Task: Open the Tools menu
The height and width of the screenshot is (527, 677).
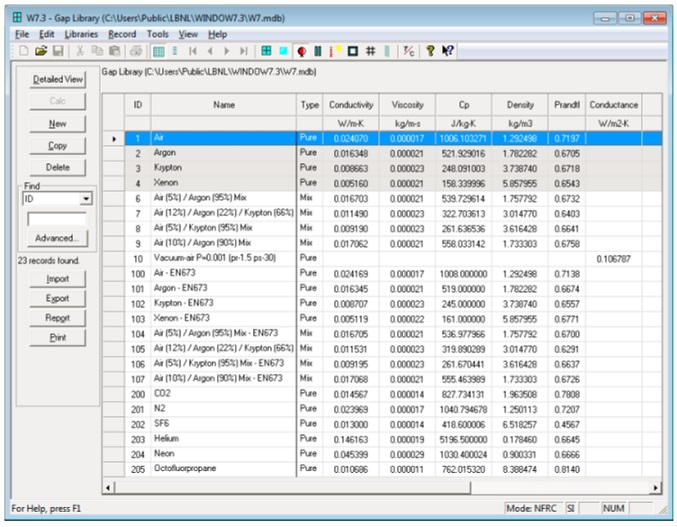Action: (158, 34)
